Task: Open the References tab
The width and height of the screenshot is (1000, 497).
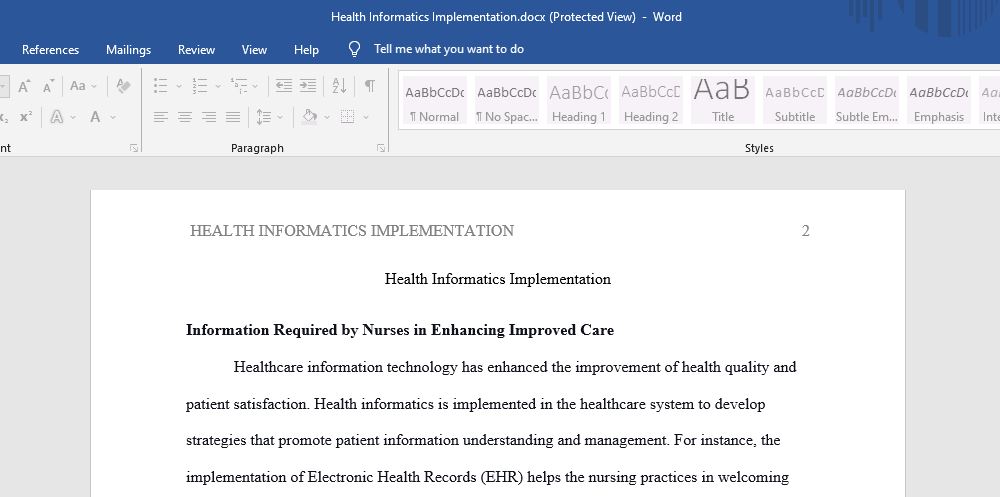Action: point(50,50)
